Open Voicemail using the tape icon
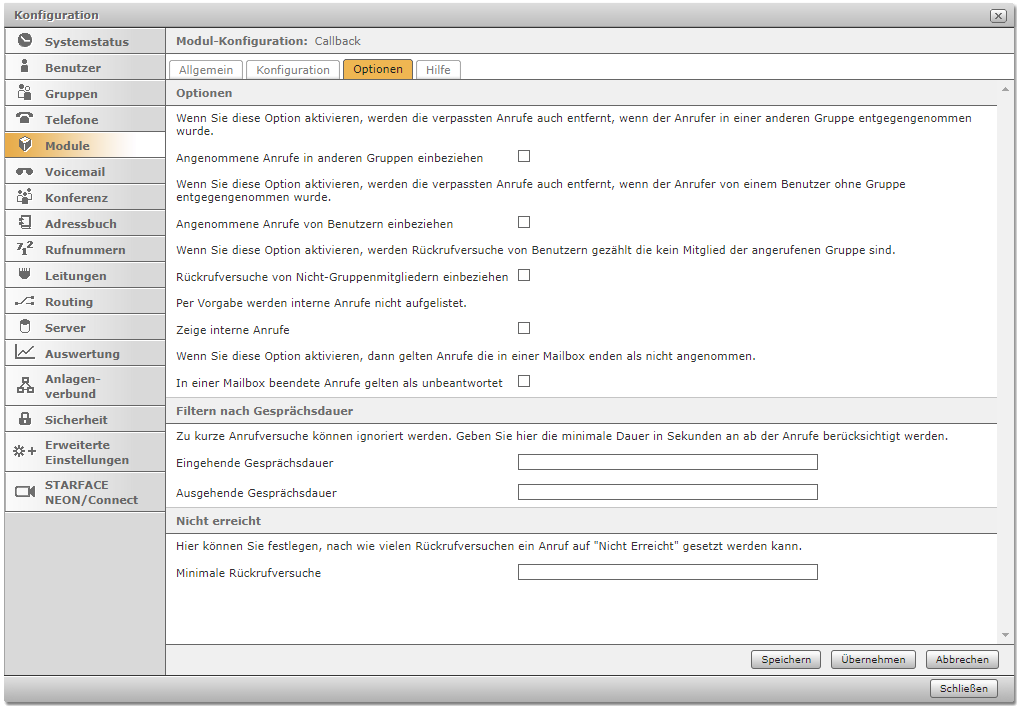Screen dimensions: 1017x707 25,171
